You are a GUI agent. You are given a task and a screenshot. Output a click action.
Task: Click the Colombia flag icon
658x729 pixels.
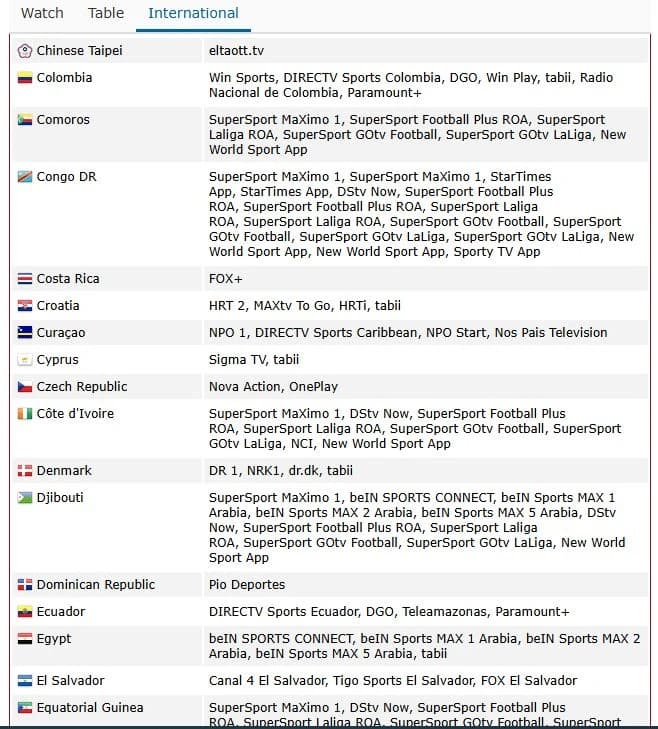25,78
